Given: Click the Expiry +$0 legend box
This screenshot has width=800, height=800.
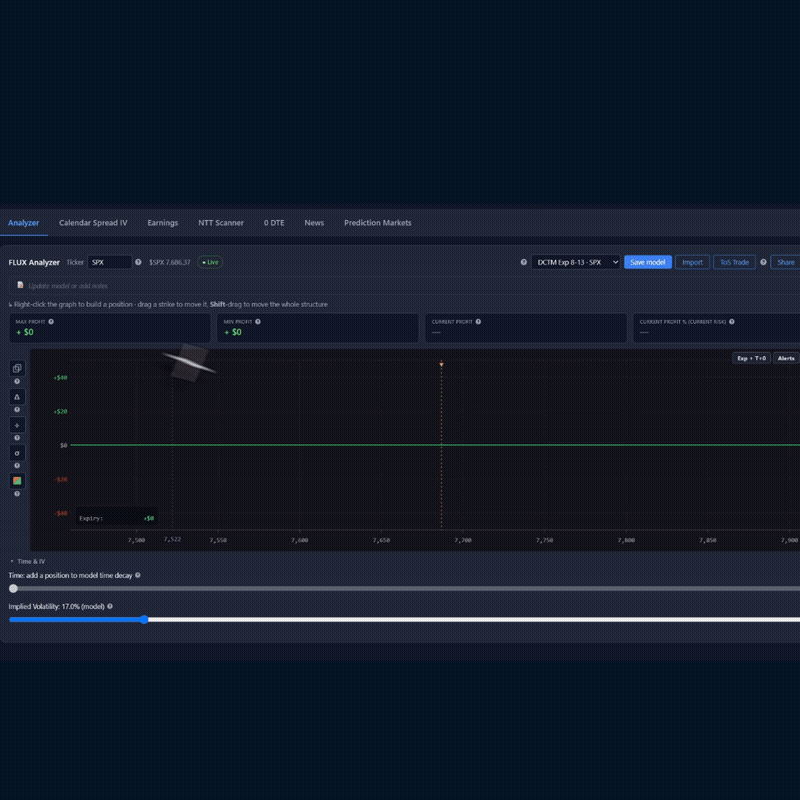Looking at the screenshot, I should pyautogui.click(x=116, y=518).
